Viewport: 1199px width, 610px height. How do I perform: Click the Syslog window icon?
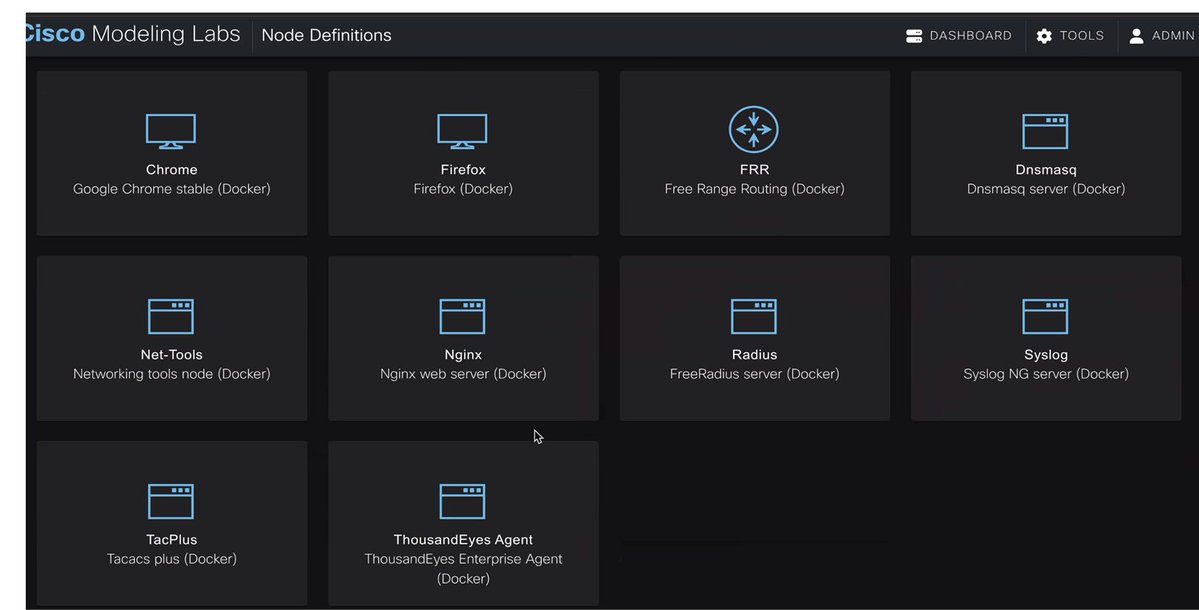pyautogui.click(x=1045, y=316)
